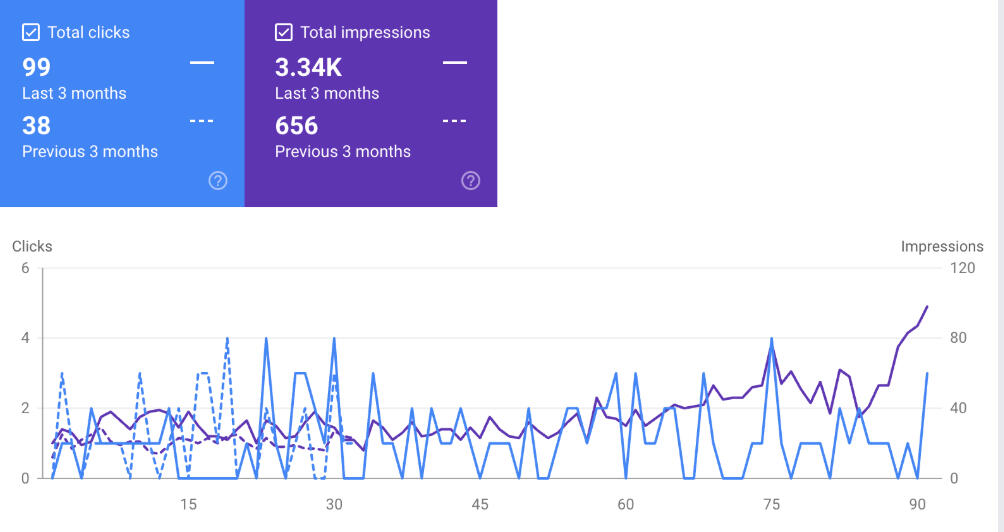1004x532 pixels.
Task: Click dashed line legend beside 656 impressions
Action: (x=455, y=121)
